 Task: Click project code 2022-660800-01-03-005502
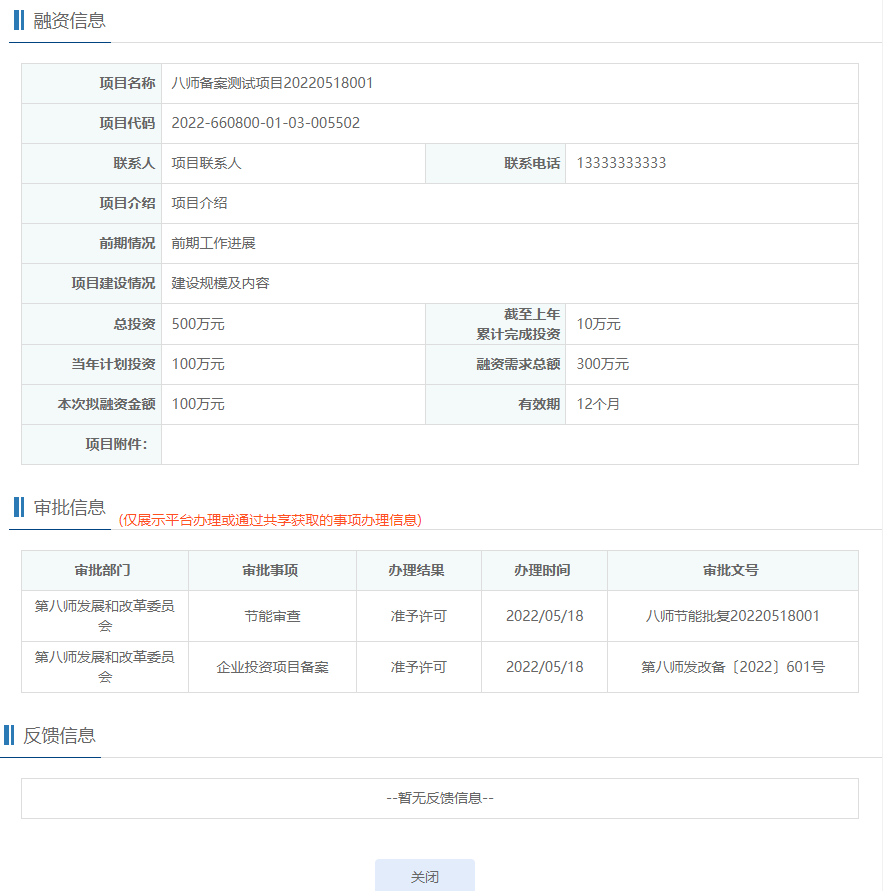265,123
